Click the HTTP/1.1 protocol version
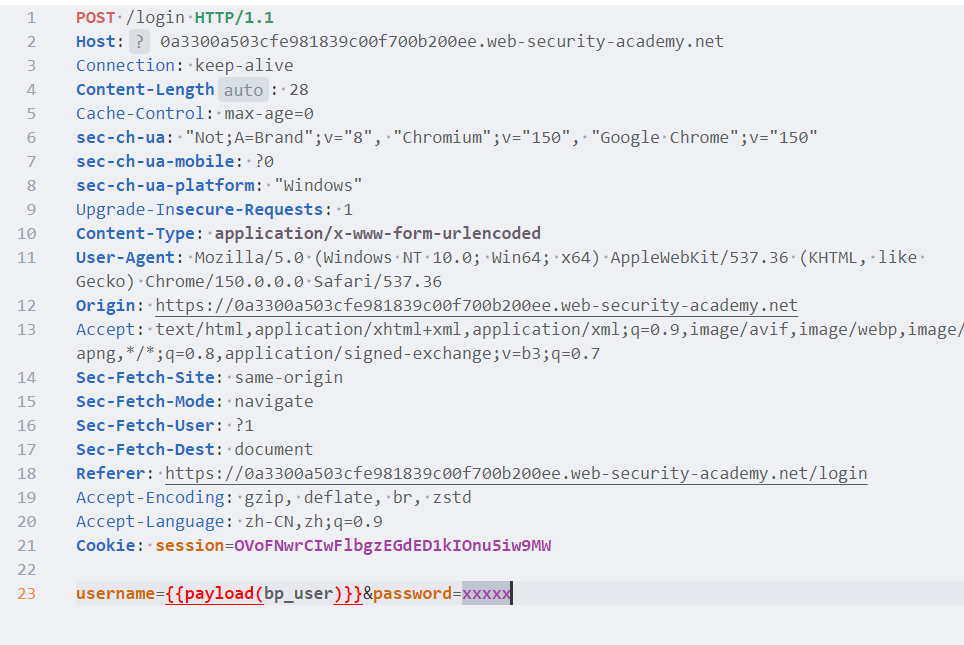The image size is (964, 645). [234, 18]
